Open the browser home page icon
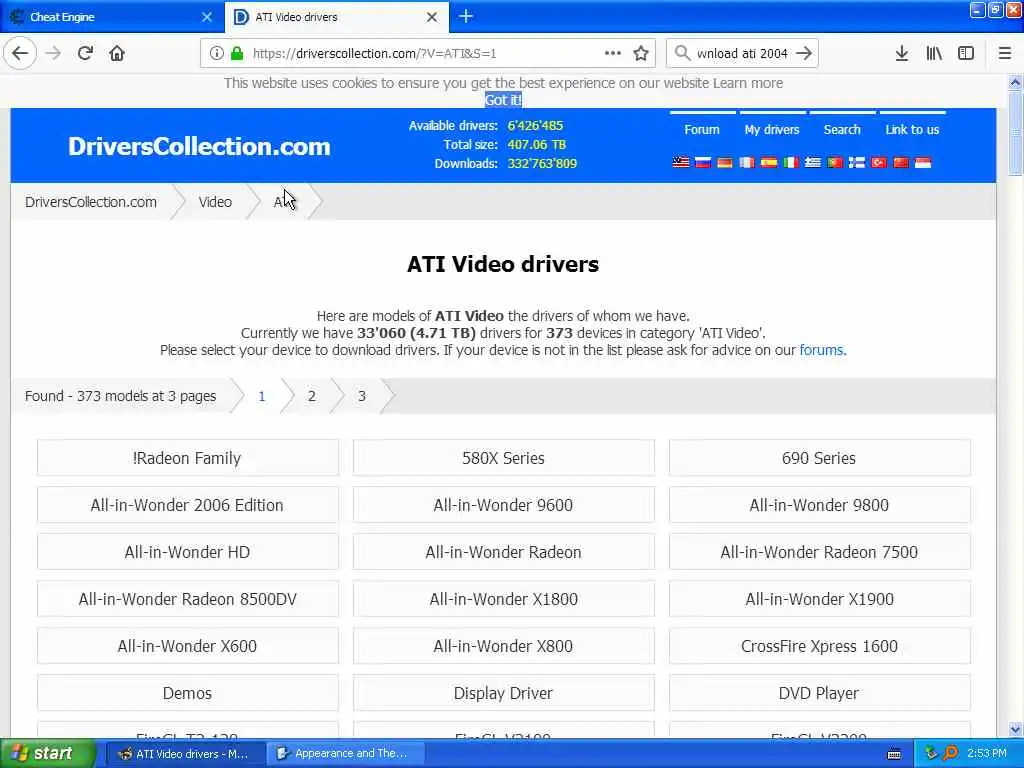This screenshot has height=768, width=1024. click(117, 53)
